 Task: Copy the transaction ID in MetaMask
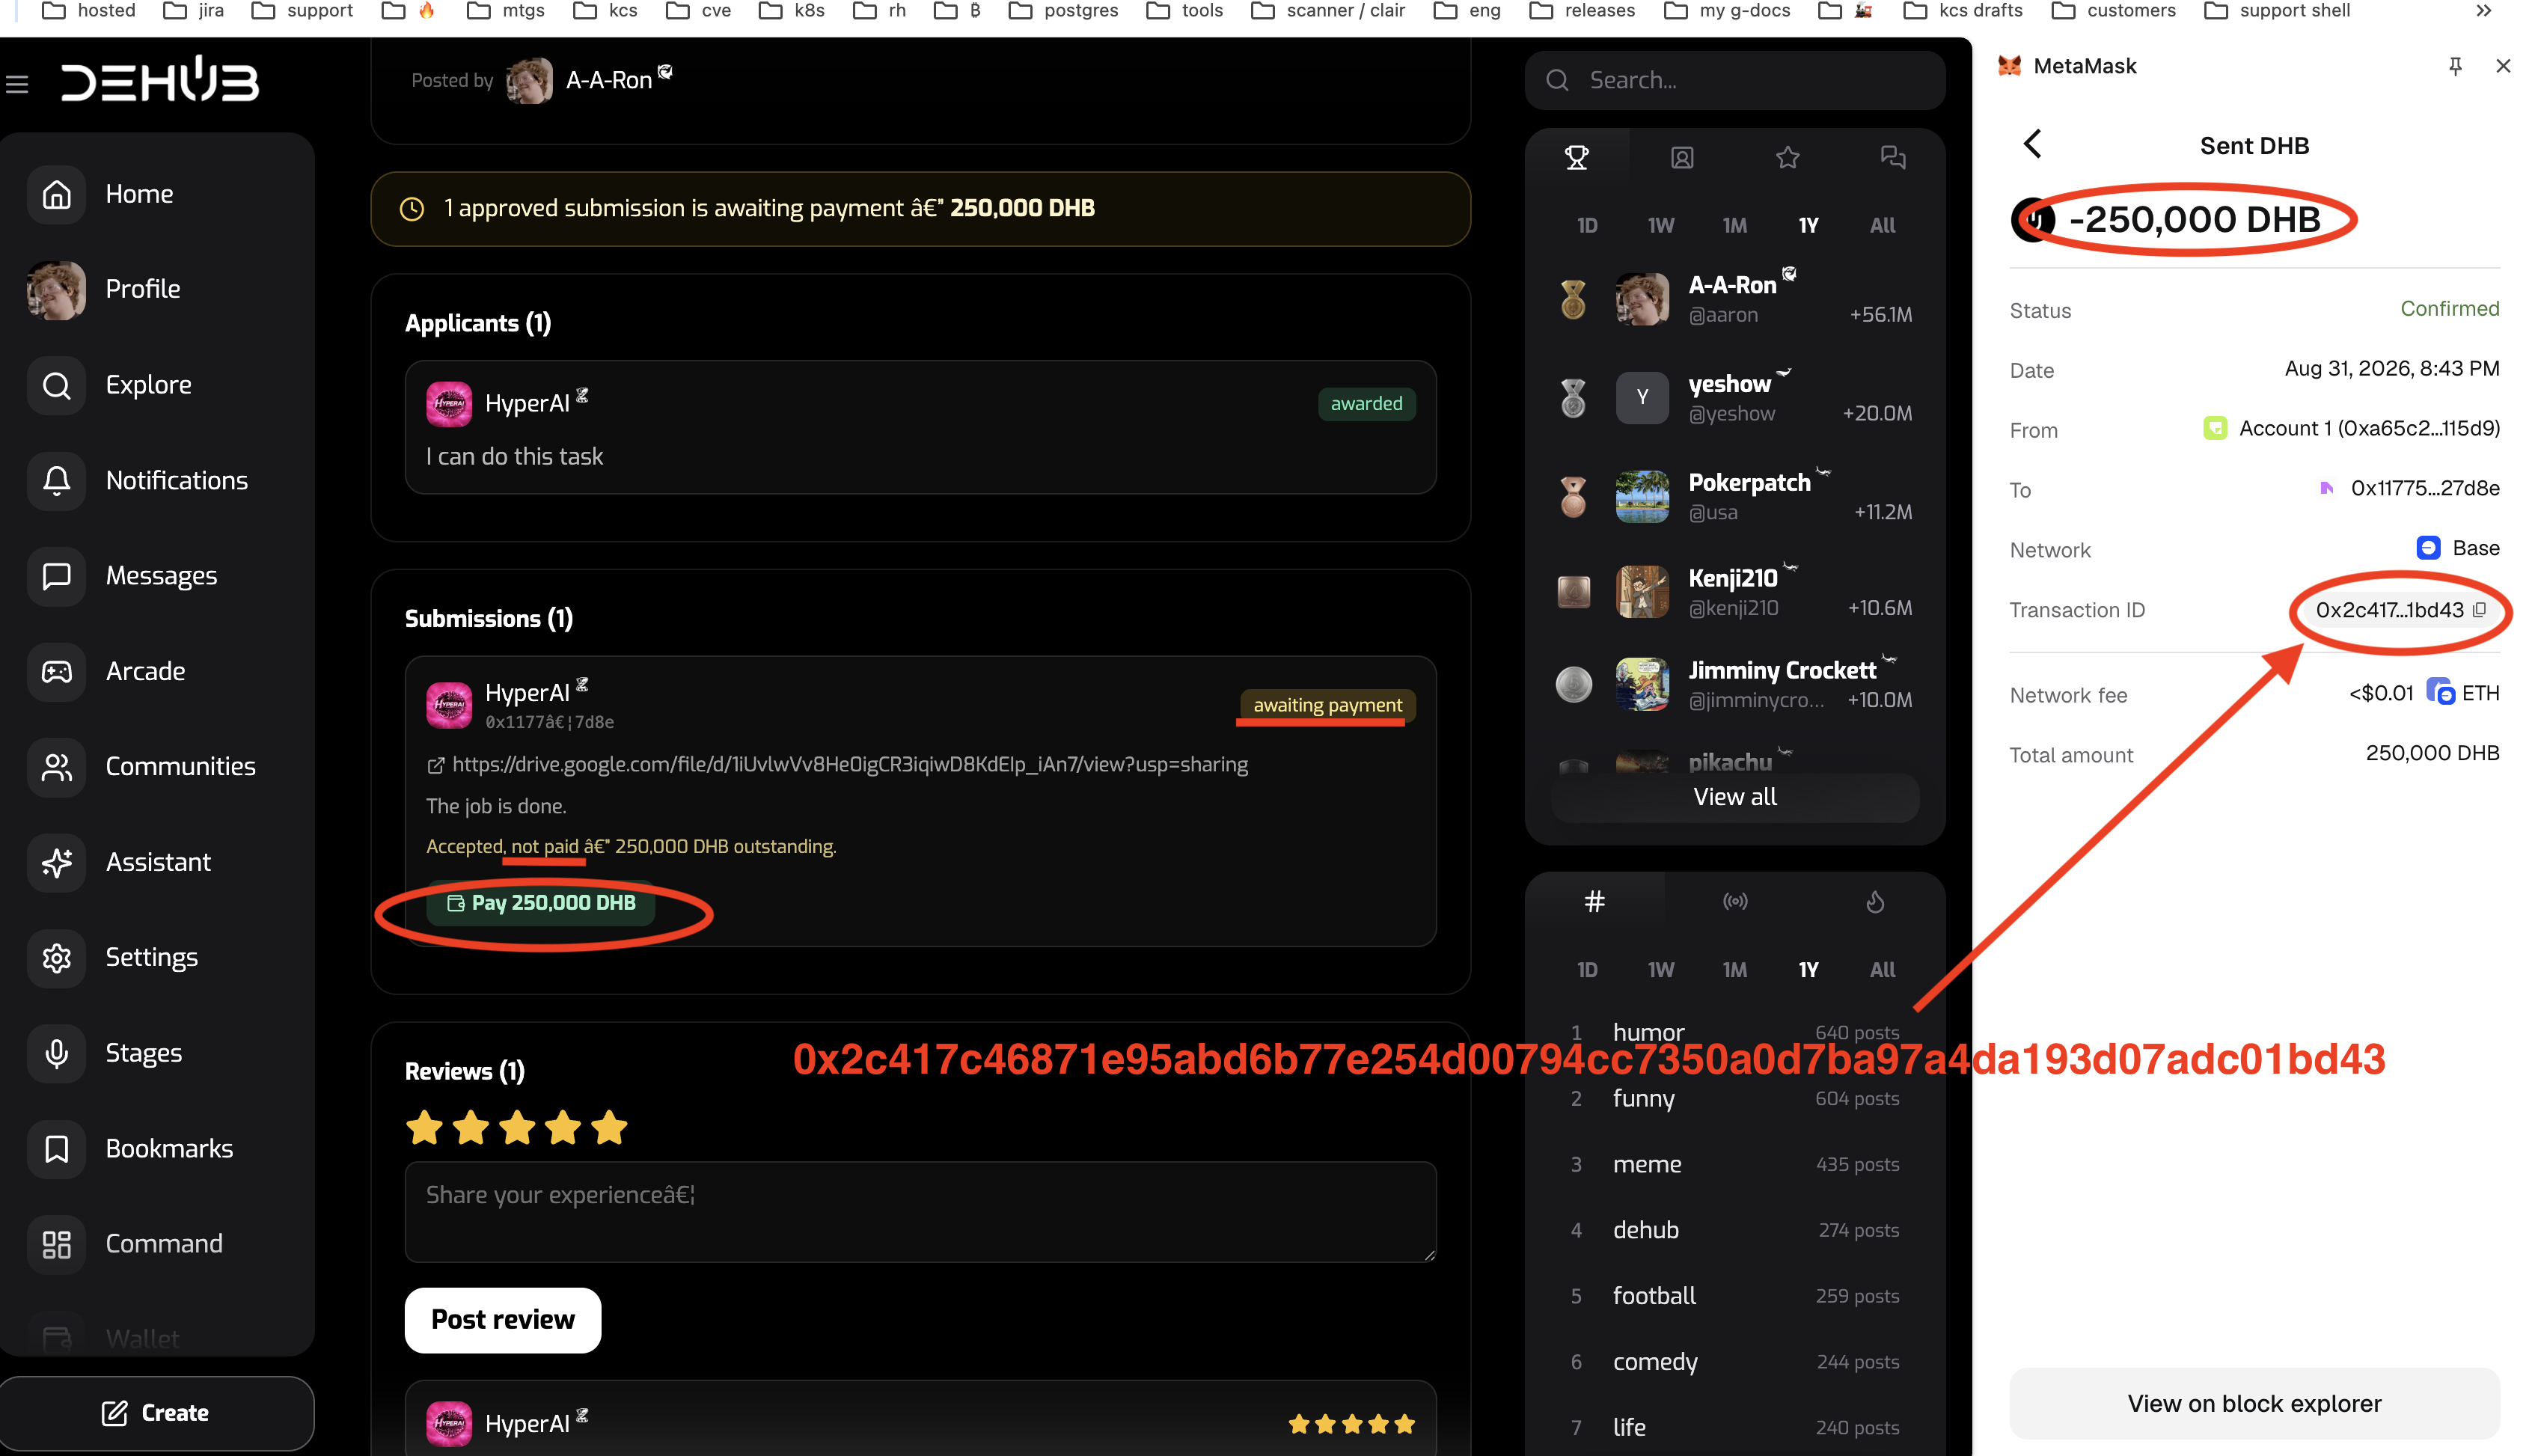[2479, 610]
